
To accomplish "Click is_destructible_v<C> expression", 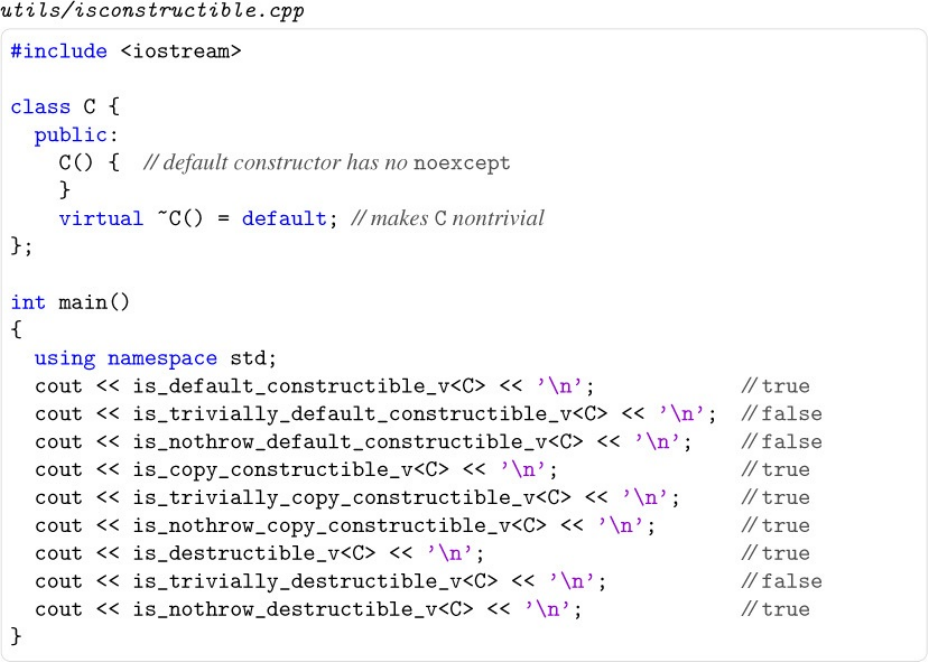I will [x=254, y=553].
